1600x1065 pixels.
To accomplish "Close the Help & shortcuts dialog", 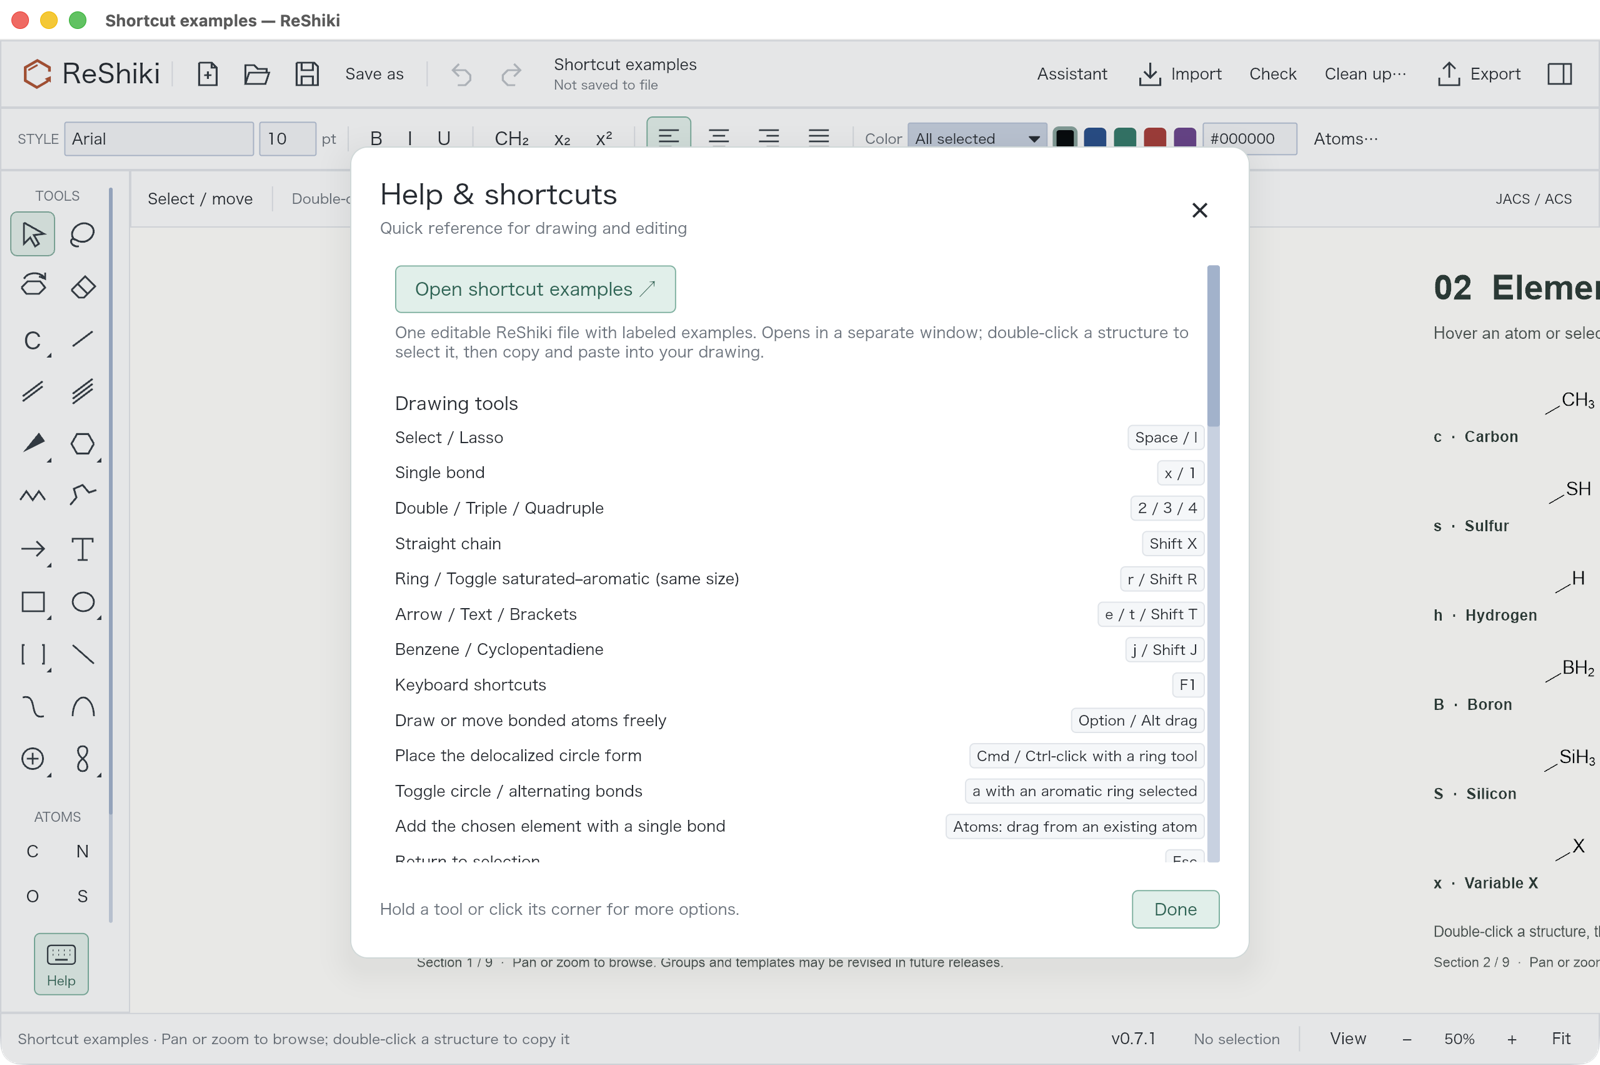I will (1200, 210).
